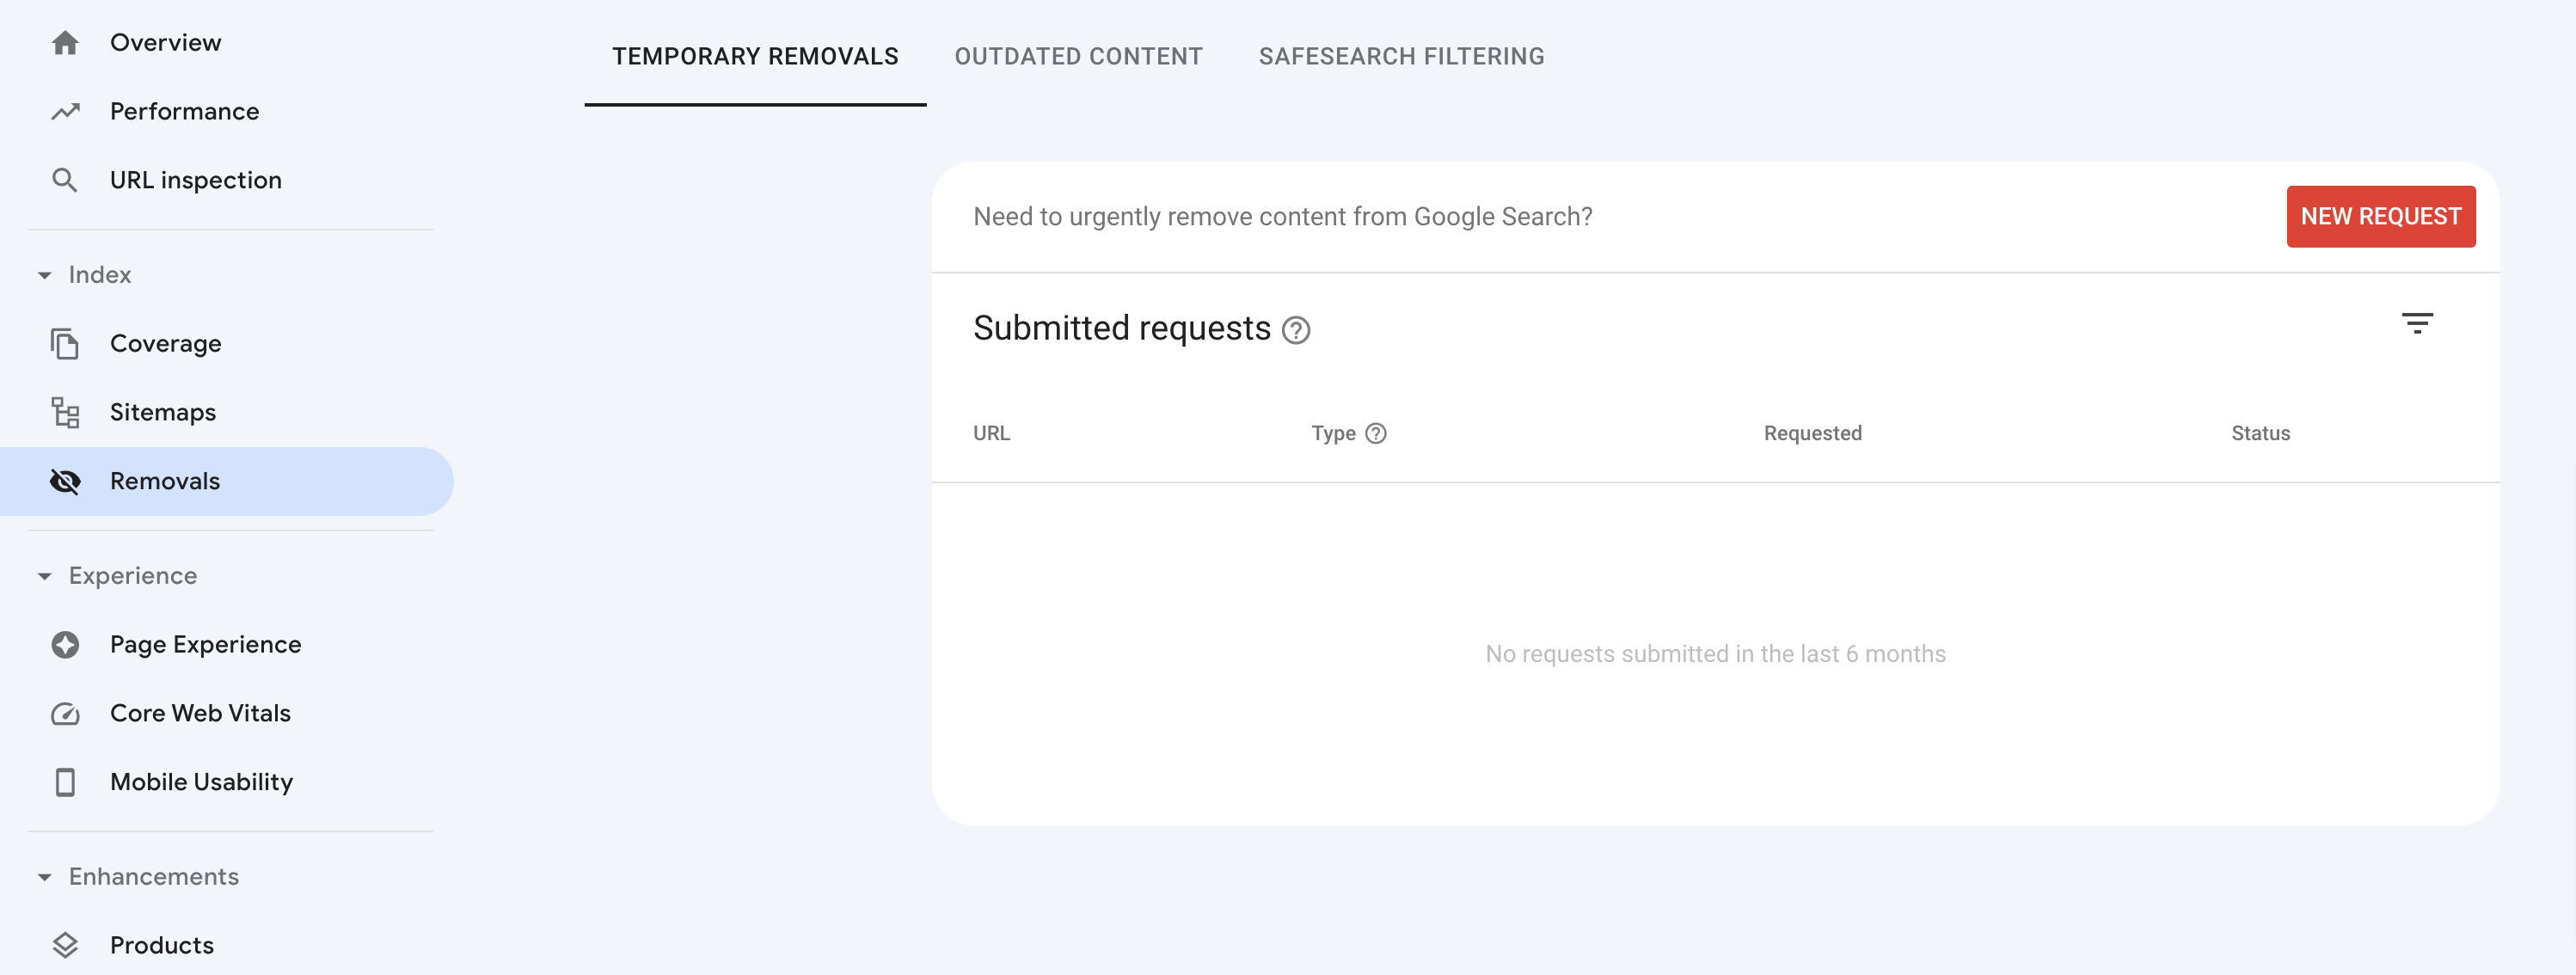Switch to Outdated Content tab

pos(1077,56)
